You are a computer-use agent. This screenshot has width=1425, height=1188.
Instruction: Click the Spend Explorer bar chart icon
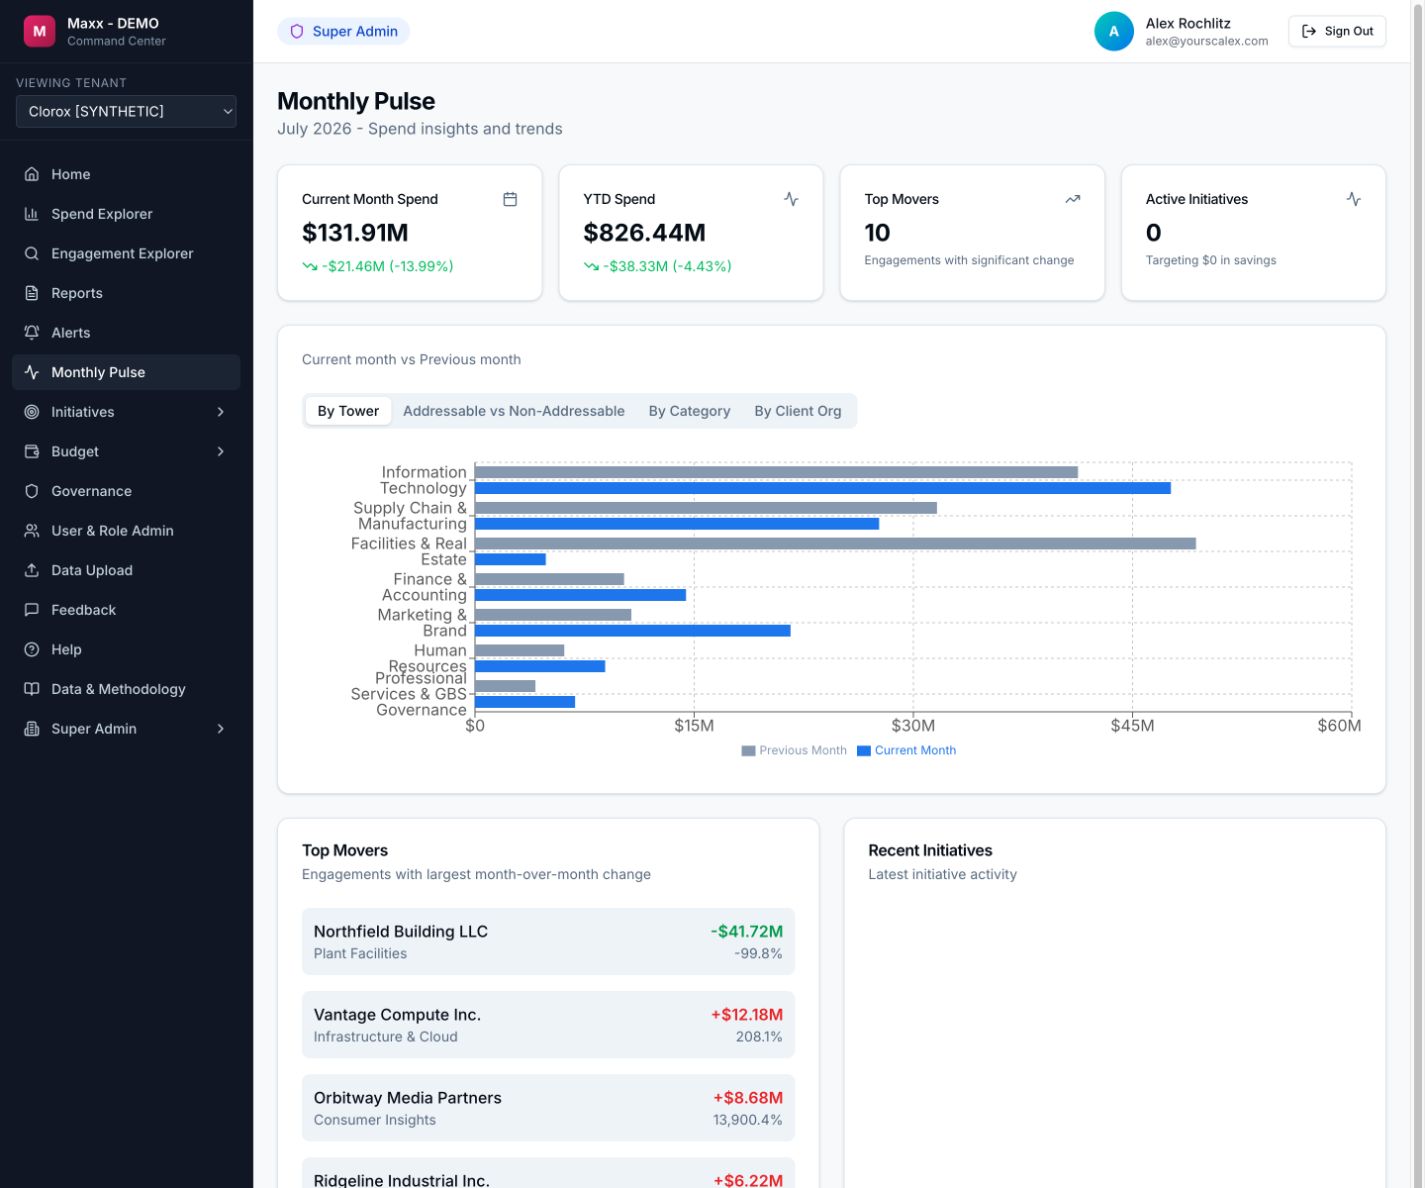point(32,214)
